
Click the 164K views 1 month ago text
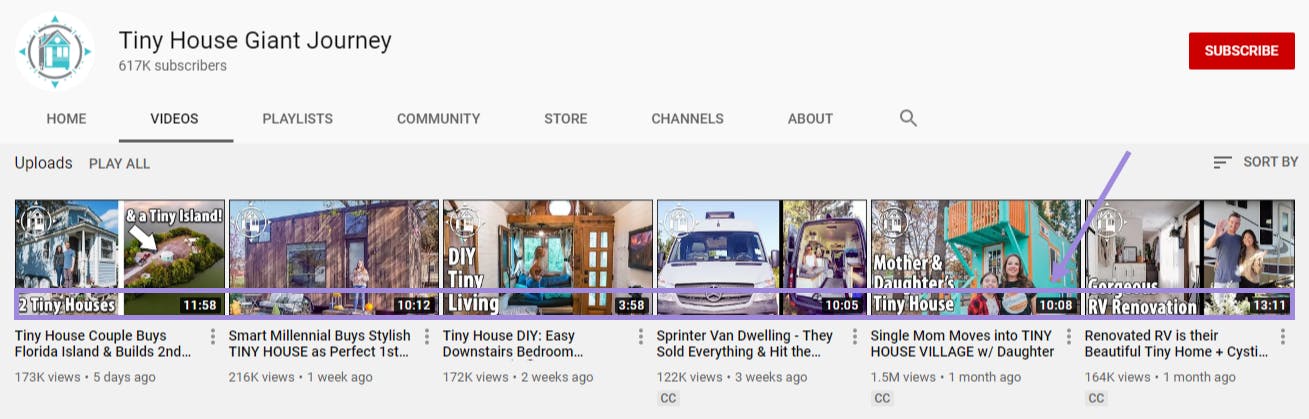tap(1160, 377)
